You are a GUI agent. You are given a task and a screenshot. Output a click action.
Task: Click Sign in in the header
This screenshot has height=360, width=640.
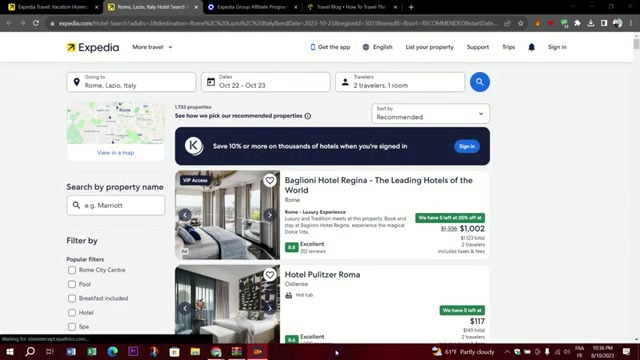click(557, 47)
